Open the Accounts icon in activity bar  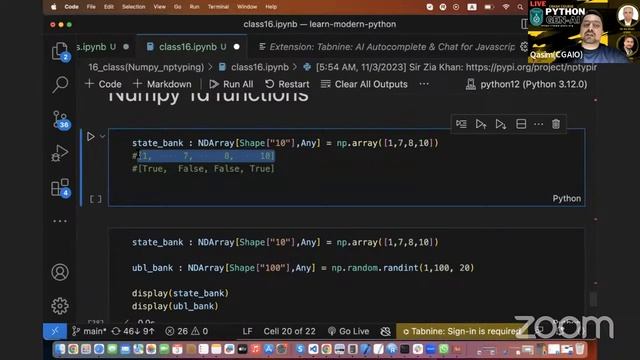tap(60, 272)
